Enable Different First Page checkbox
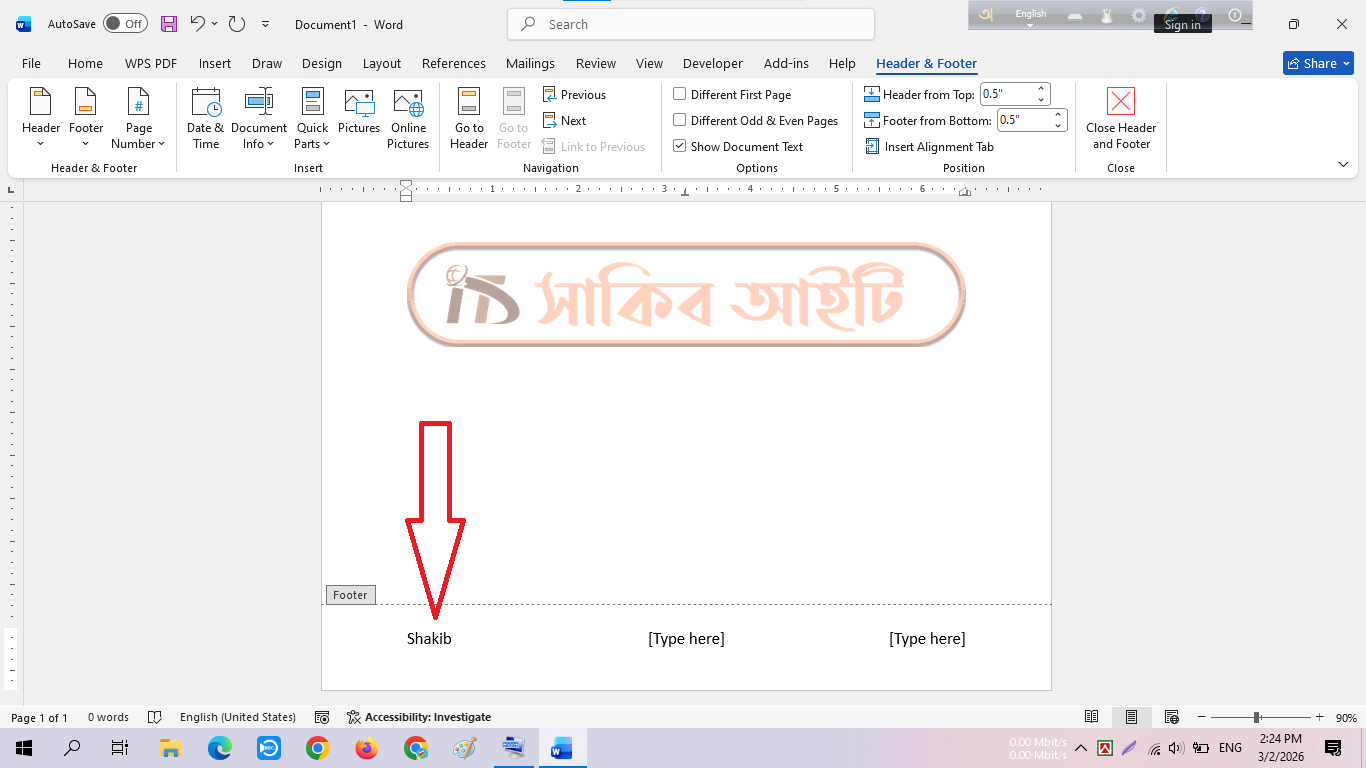 (680, 95)
